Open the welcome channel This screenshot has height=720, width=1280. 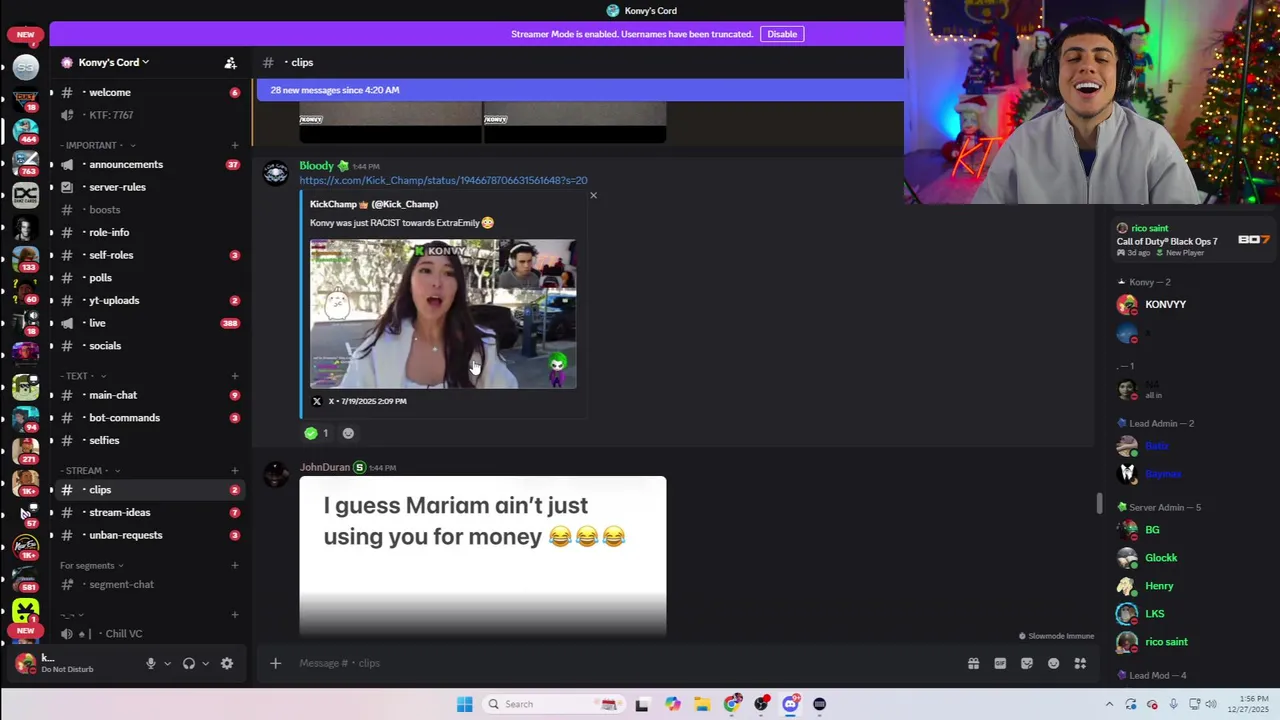[x=148, y=92]
